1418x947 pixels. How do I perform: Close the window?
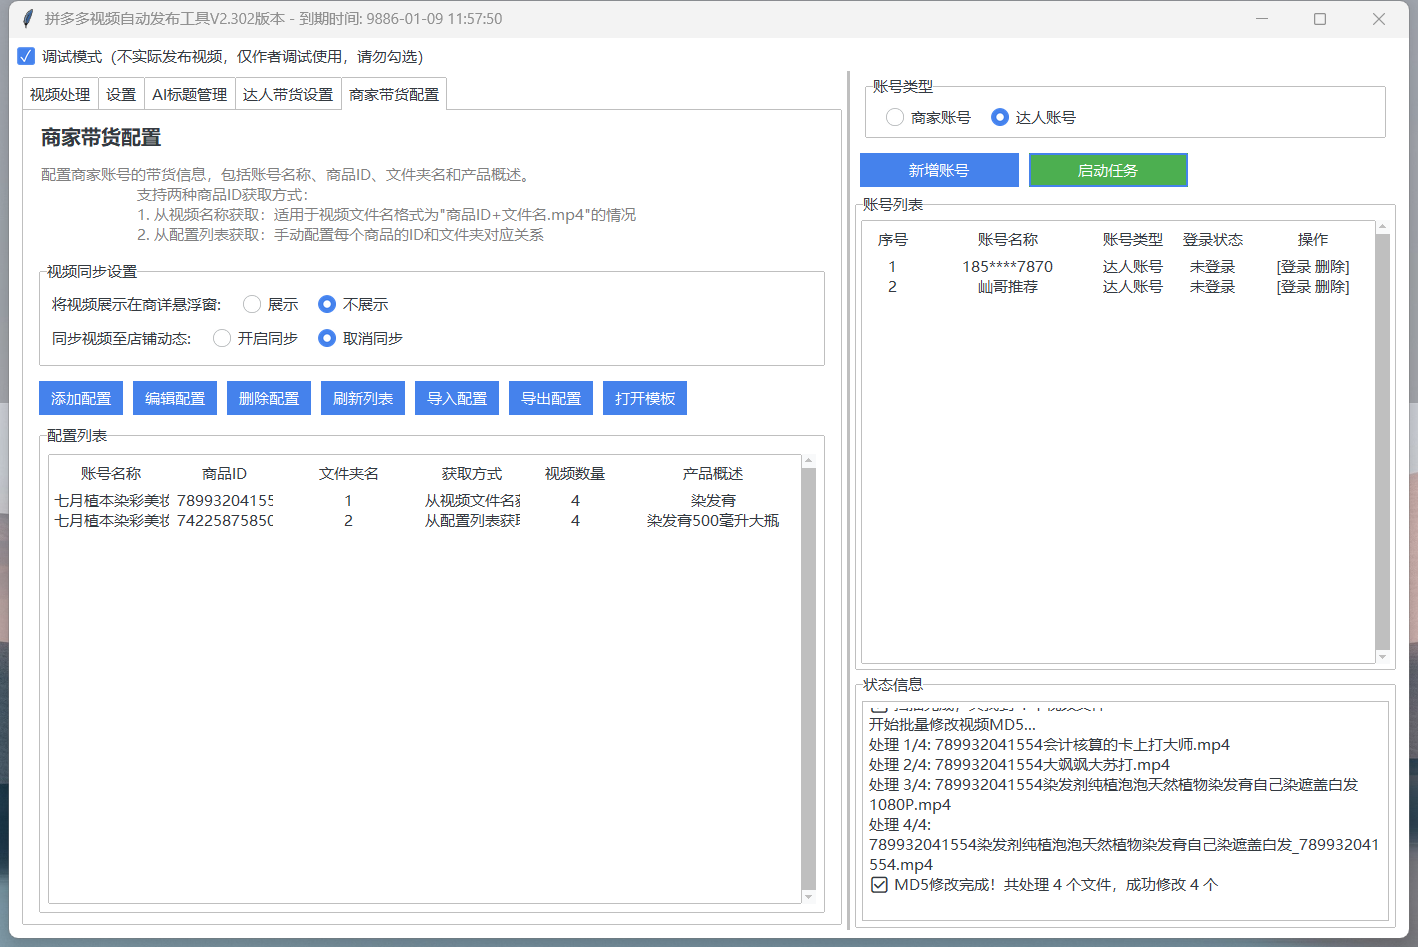(1379, 19)
